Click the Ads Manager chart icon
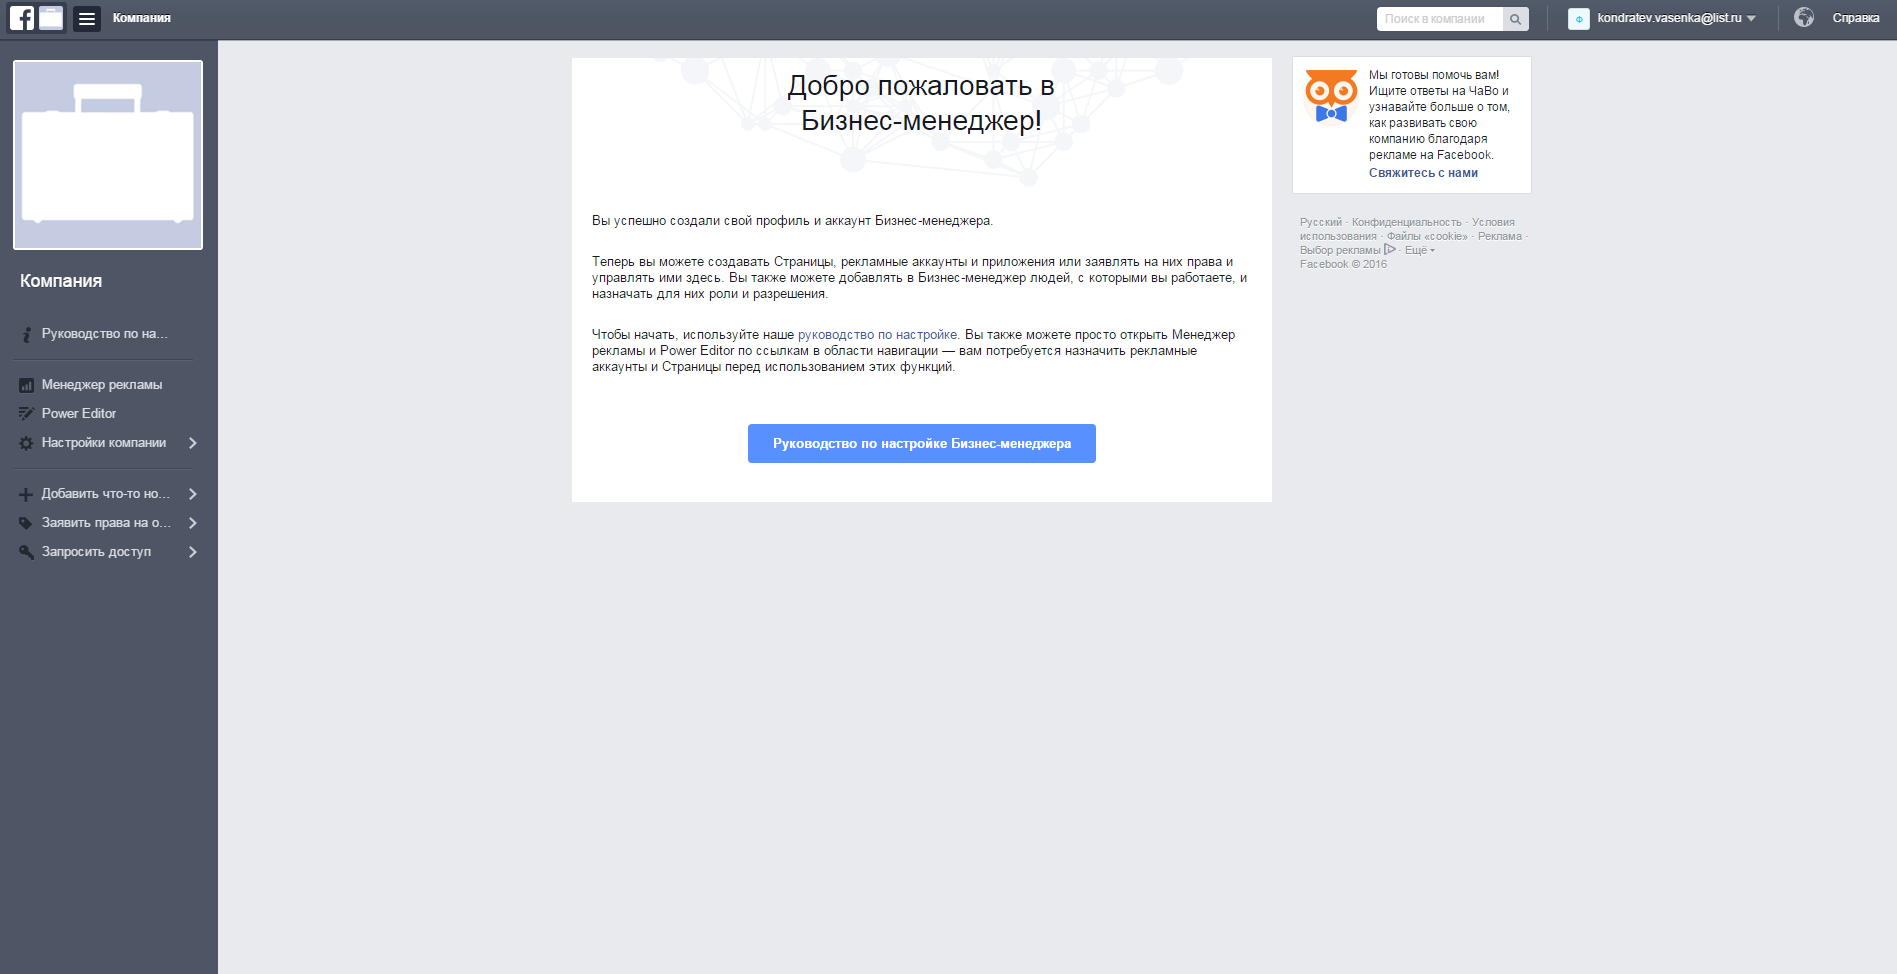 pyautogui.click(x=26, y=385)
